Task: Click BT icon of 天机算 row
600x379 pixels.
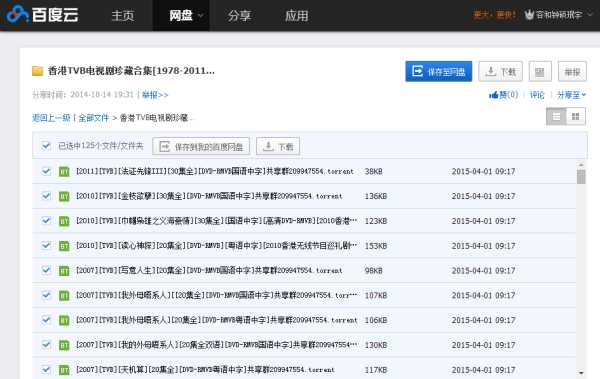Action: tap(64, 370)
